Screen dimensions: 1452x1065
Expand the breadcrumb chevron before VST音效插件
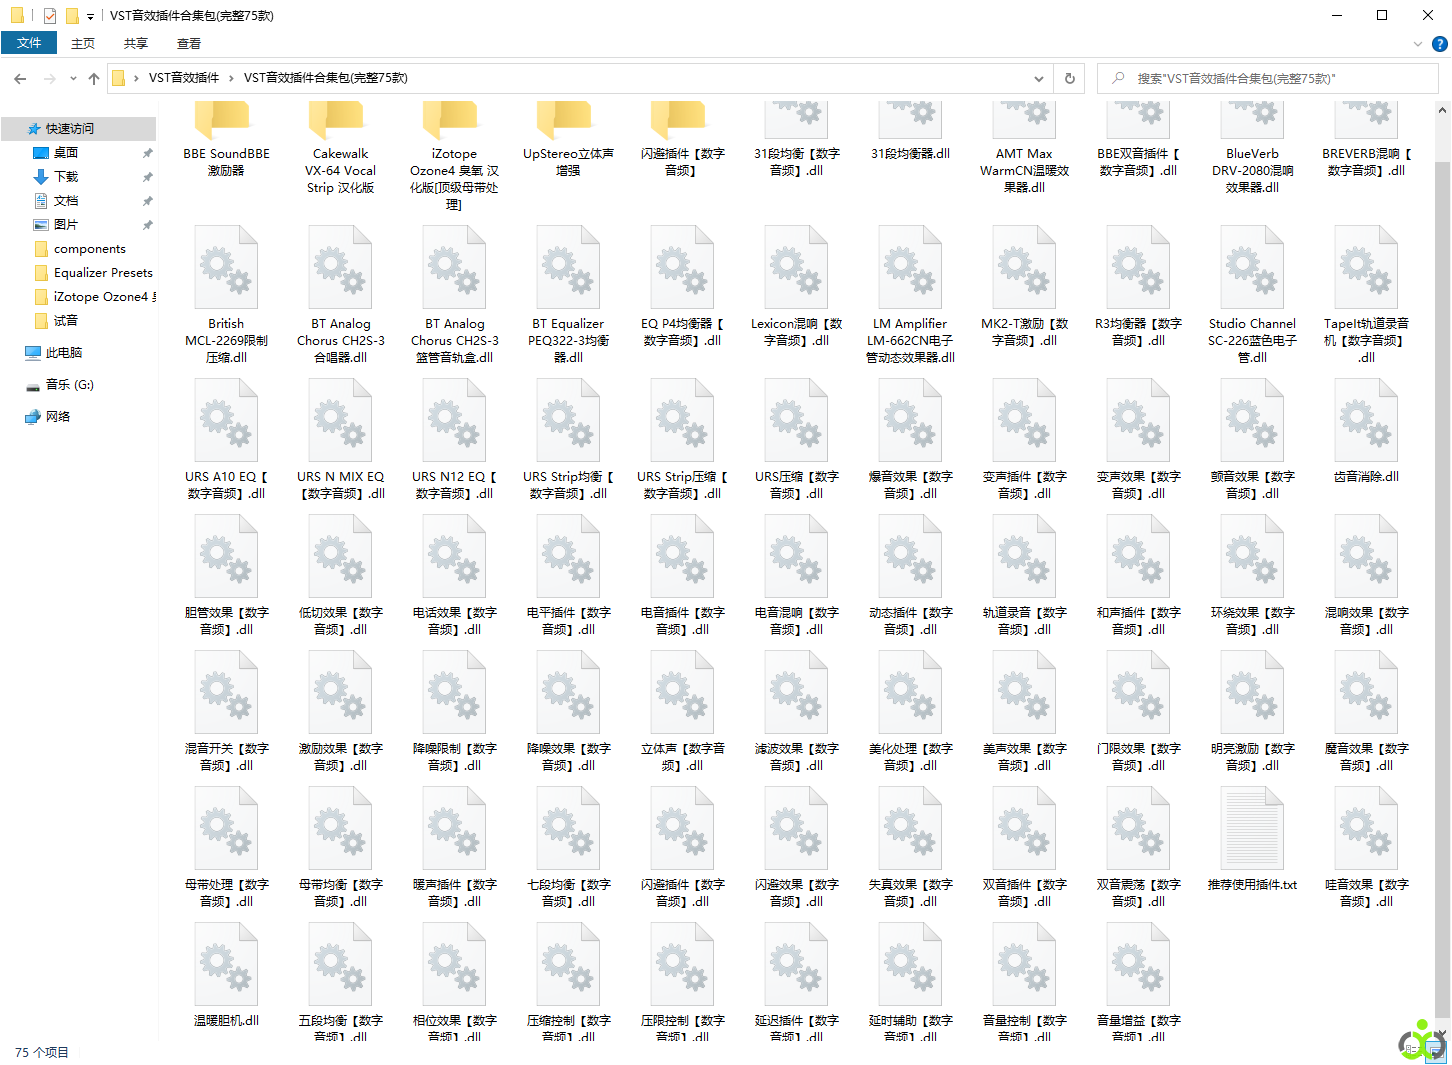136,78
